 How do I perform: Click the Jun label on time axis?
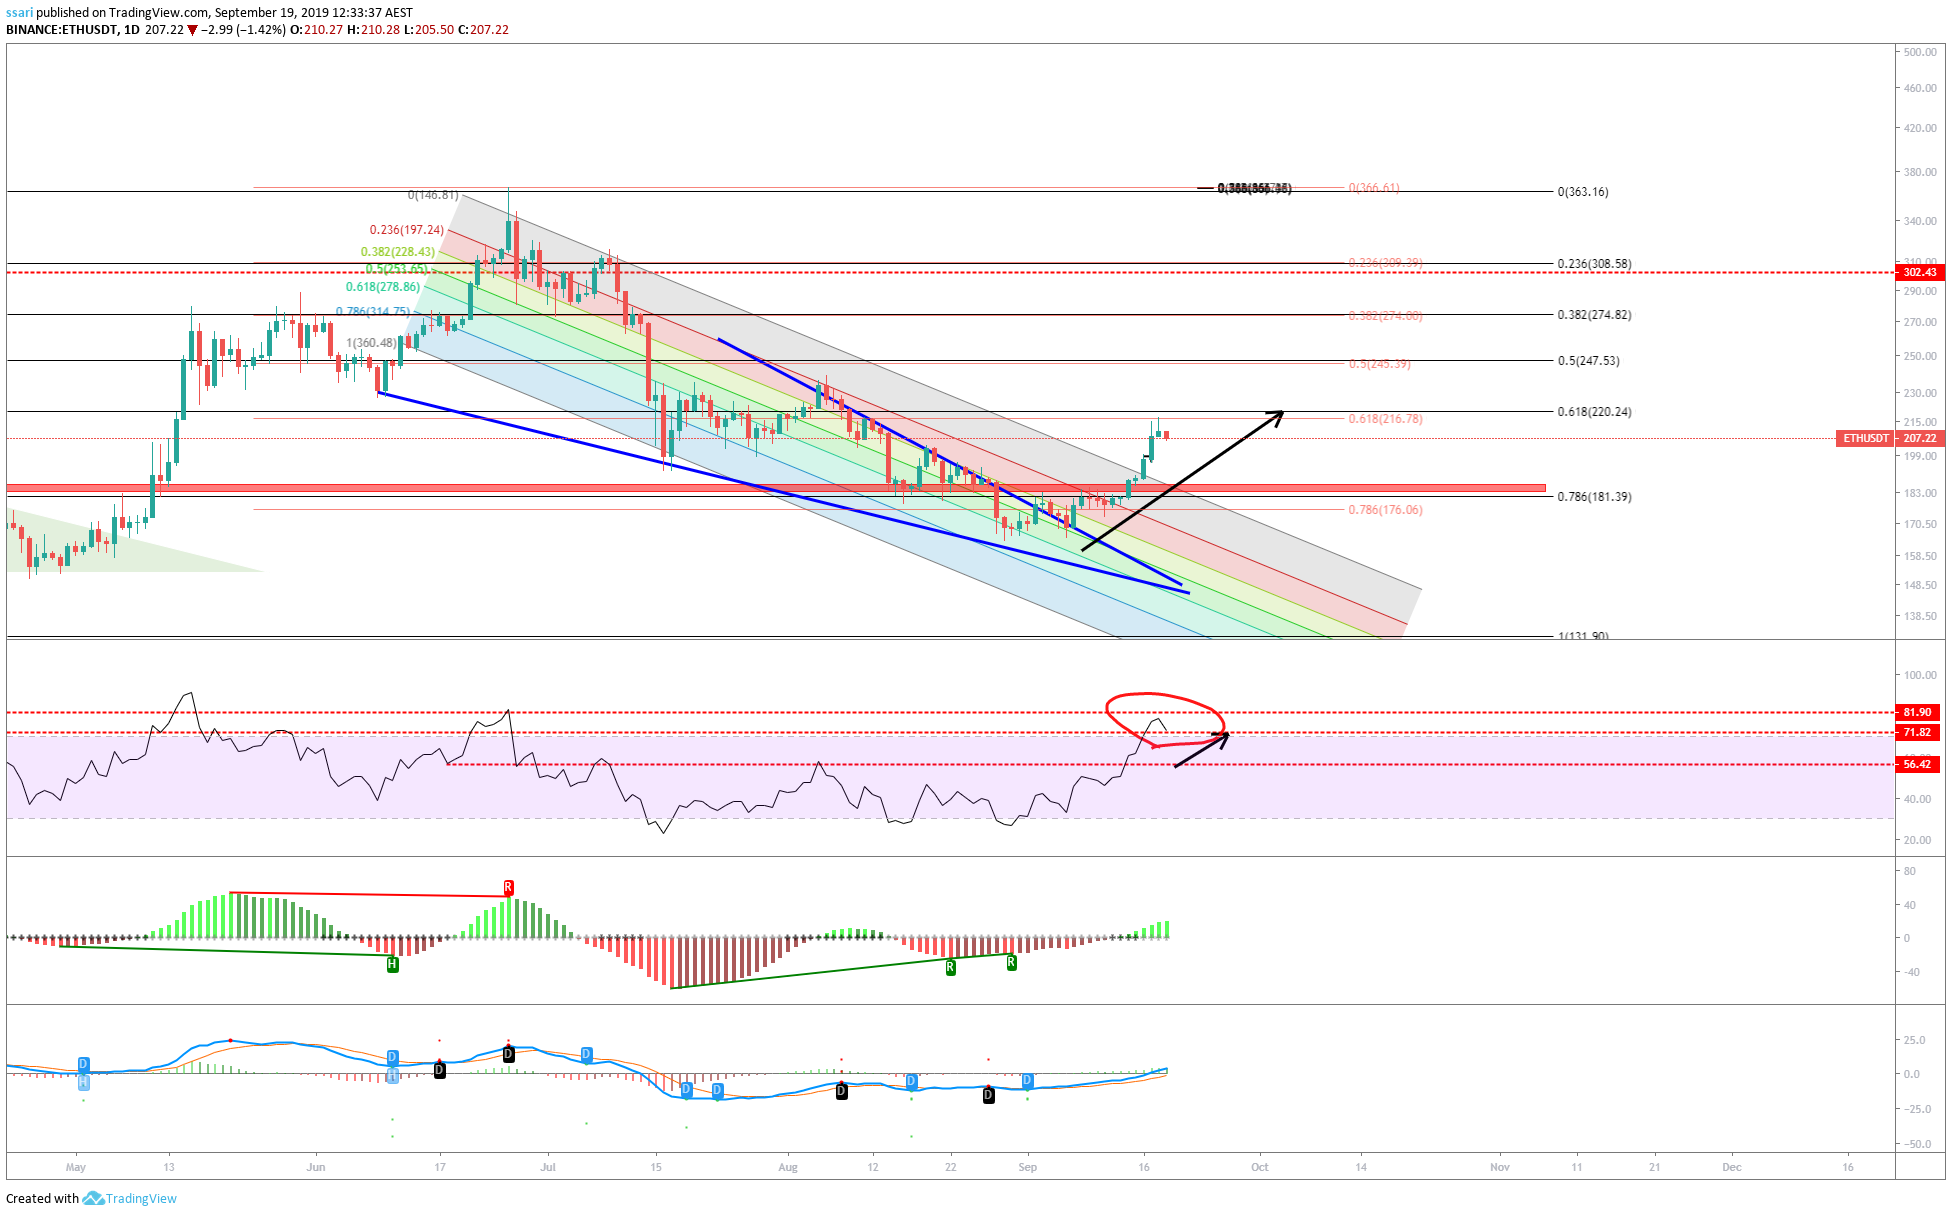(316, 1167)
